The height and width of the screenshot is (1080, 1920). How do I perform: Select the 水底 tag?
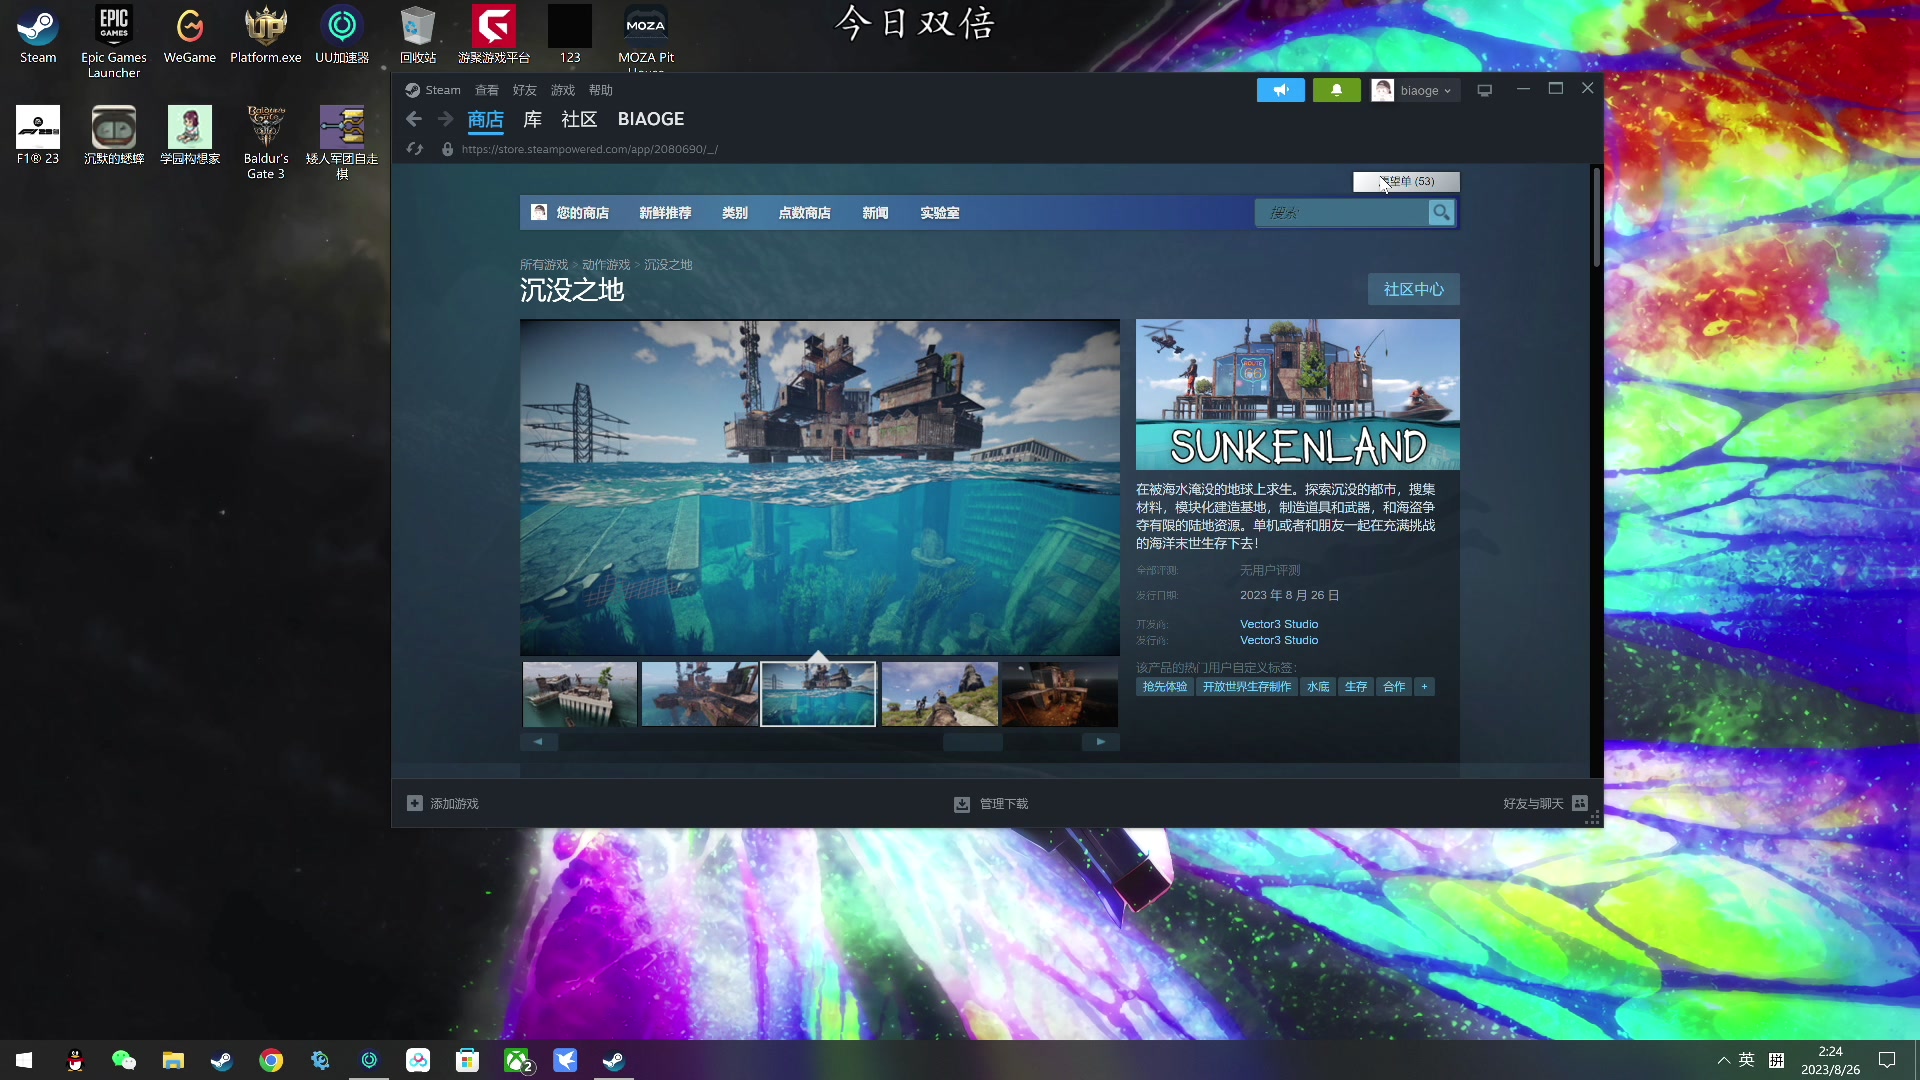(1318, 686)
